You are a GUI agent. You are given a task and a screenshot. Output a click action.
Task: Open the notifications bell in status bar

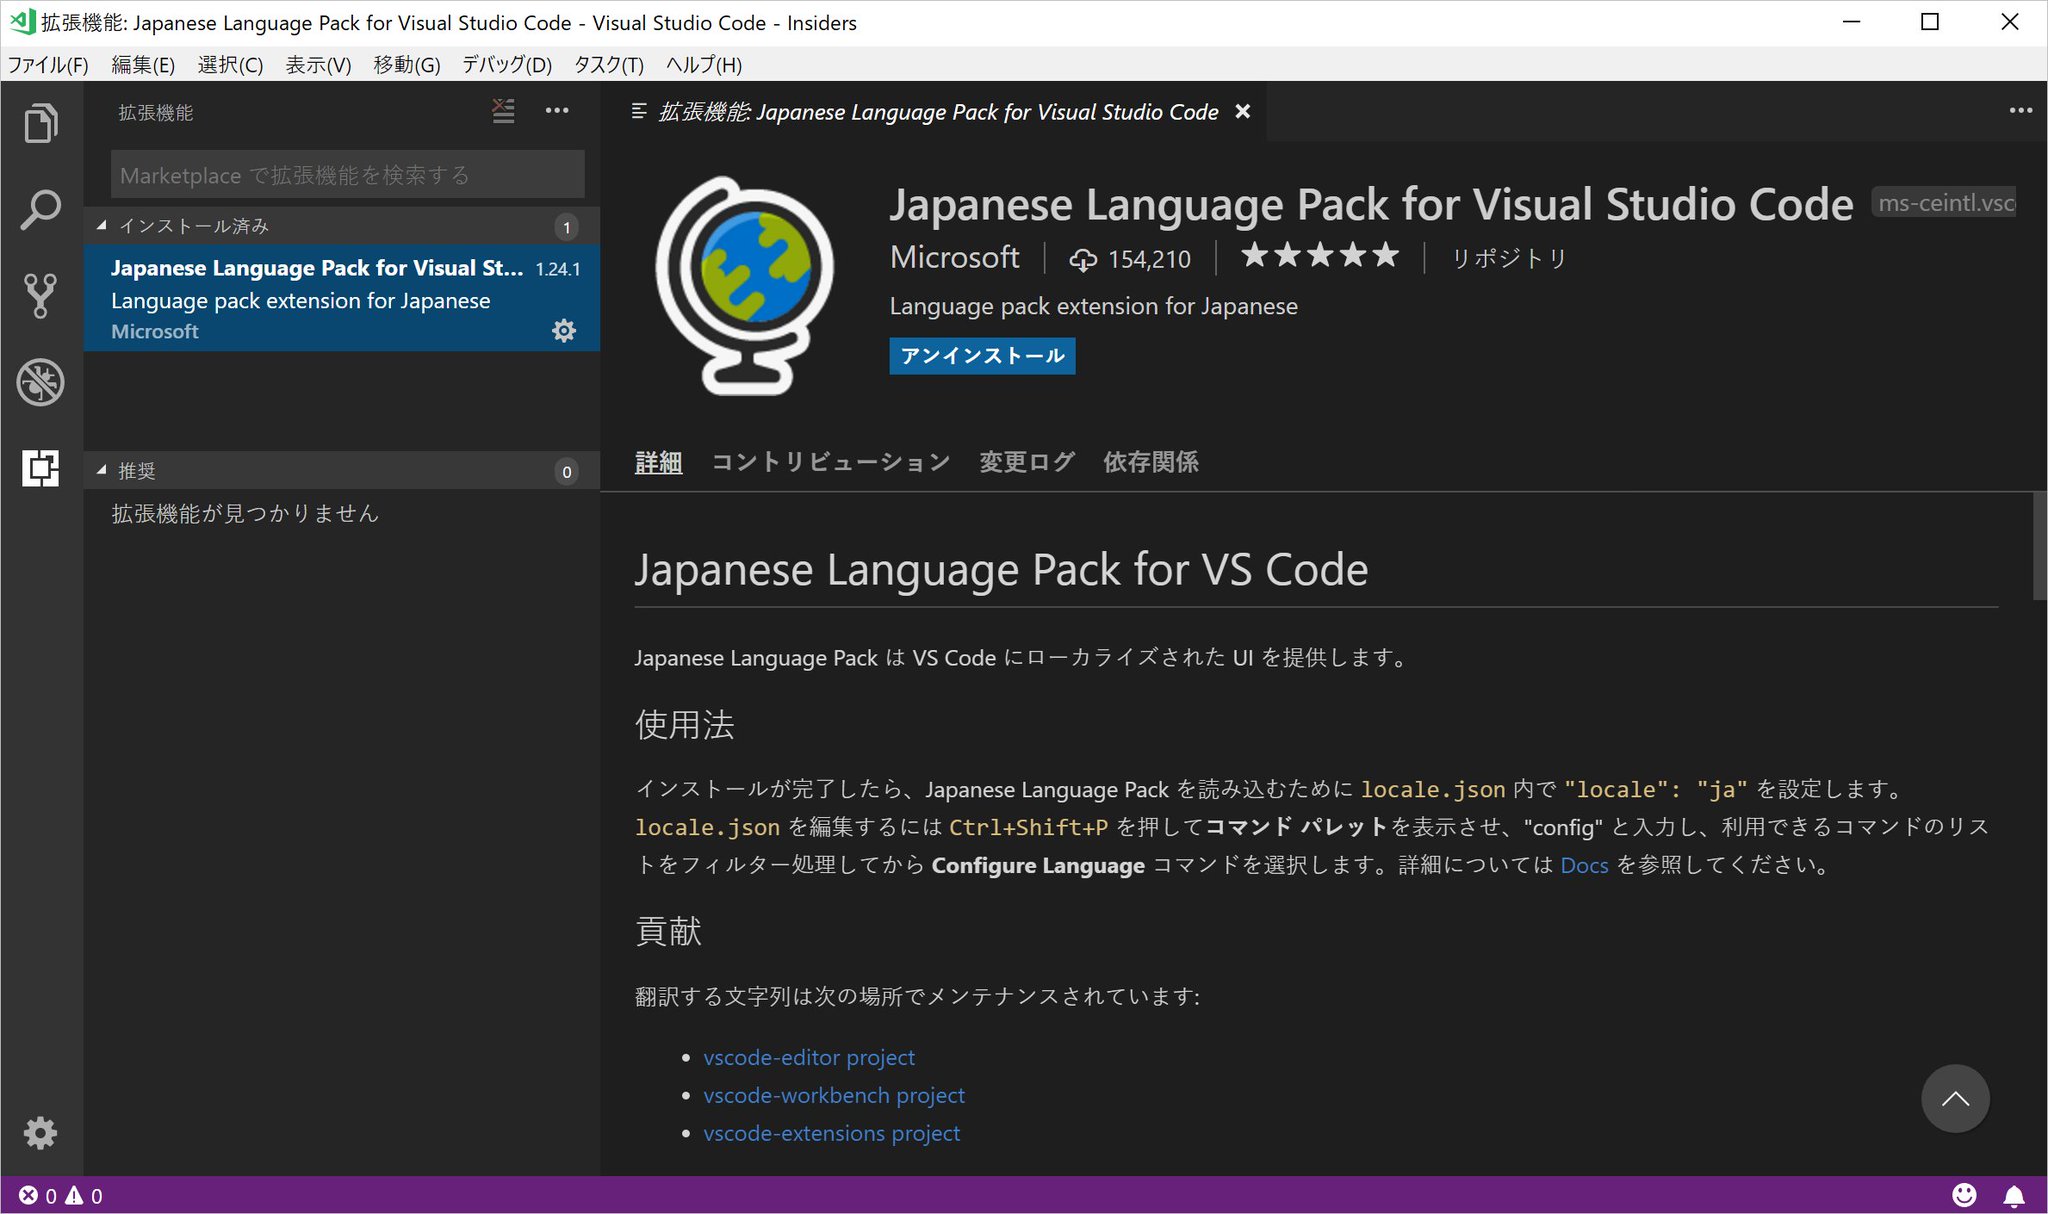(2015, 1196)
